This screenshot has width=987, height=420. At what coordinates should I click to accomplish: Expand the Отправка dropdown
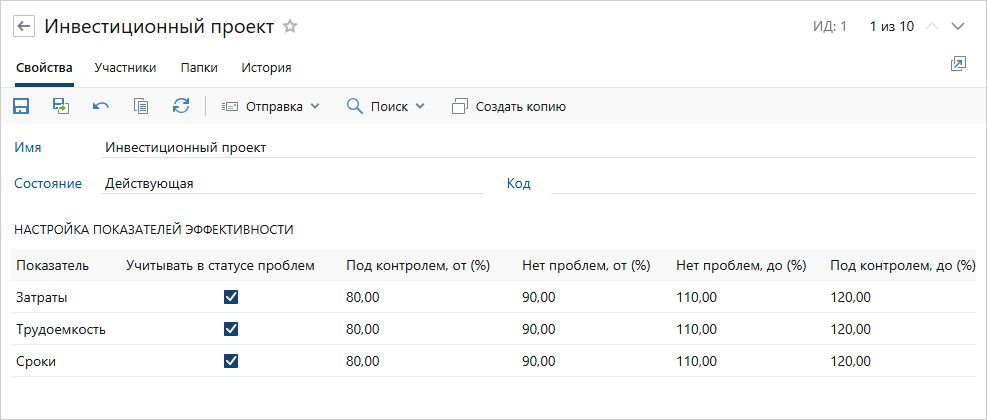270,106
